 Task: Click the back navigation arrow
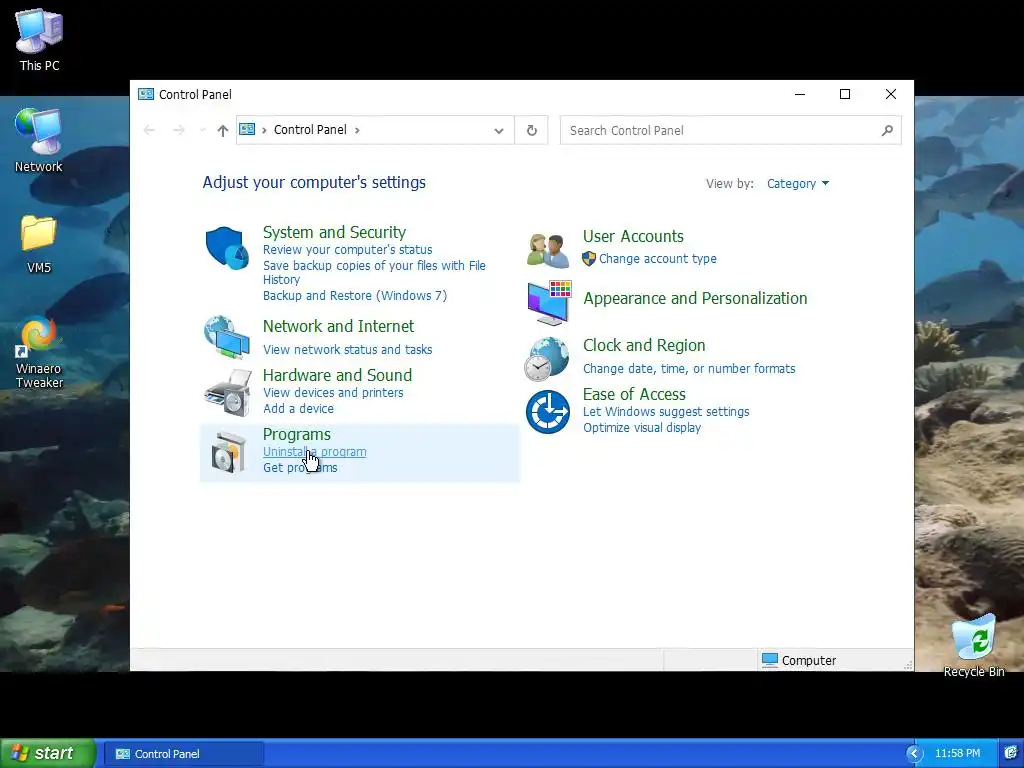tap(150, 131)
